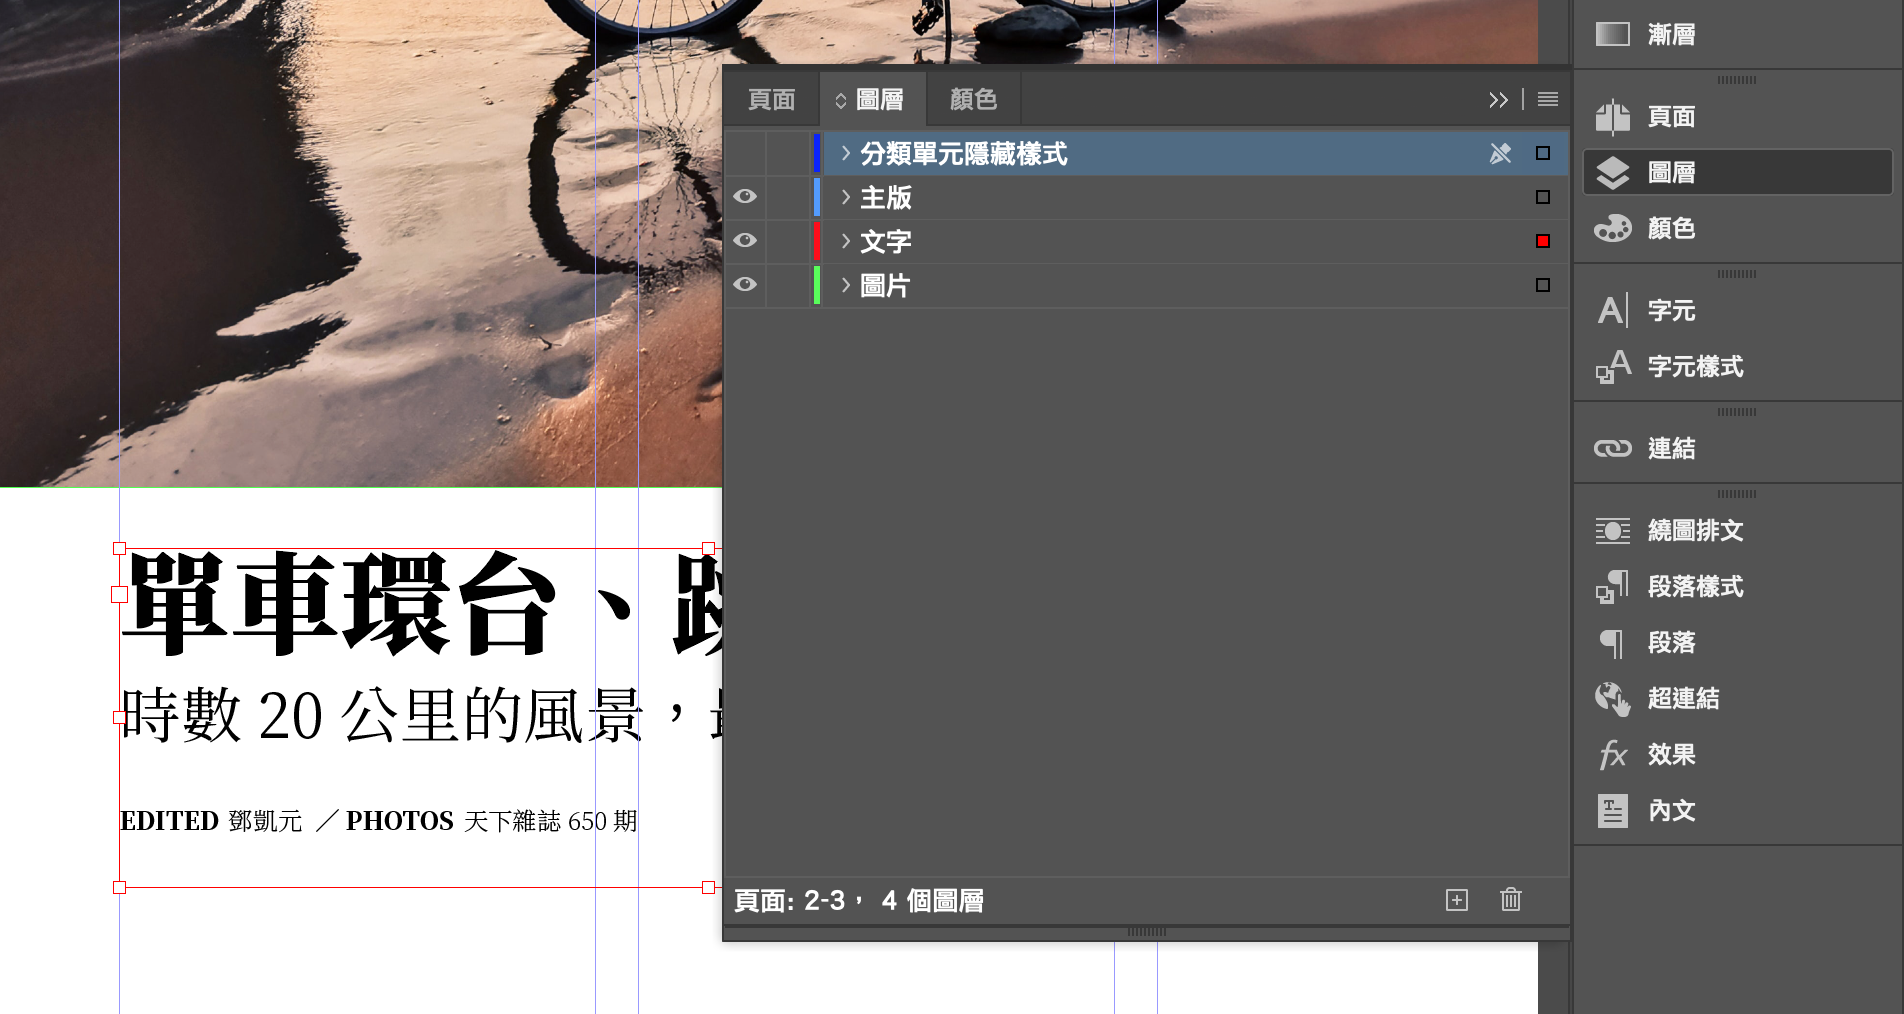Toggle visibility of 圖片 layer
The width and height of the screenshot is (1904, 1014).
[745, 285]
